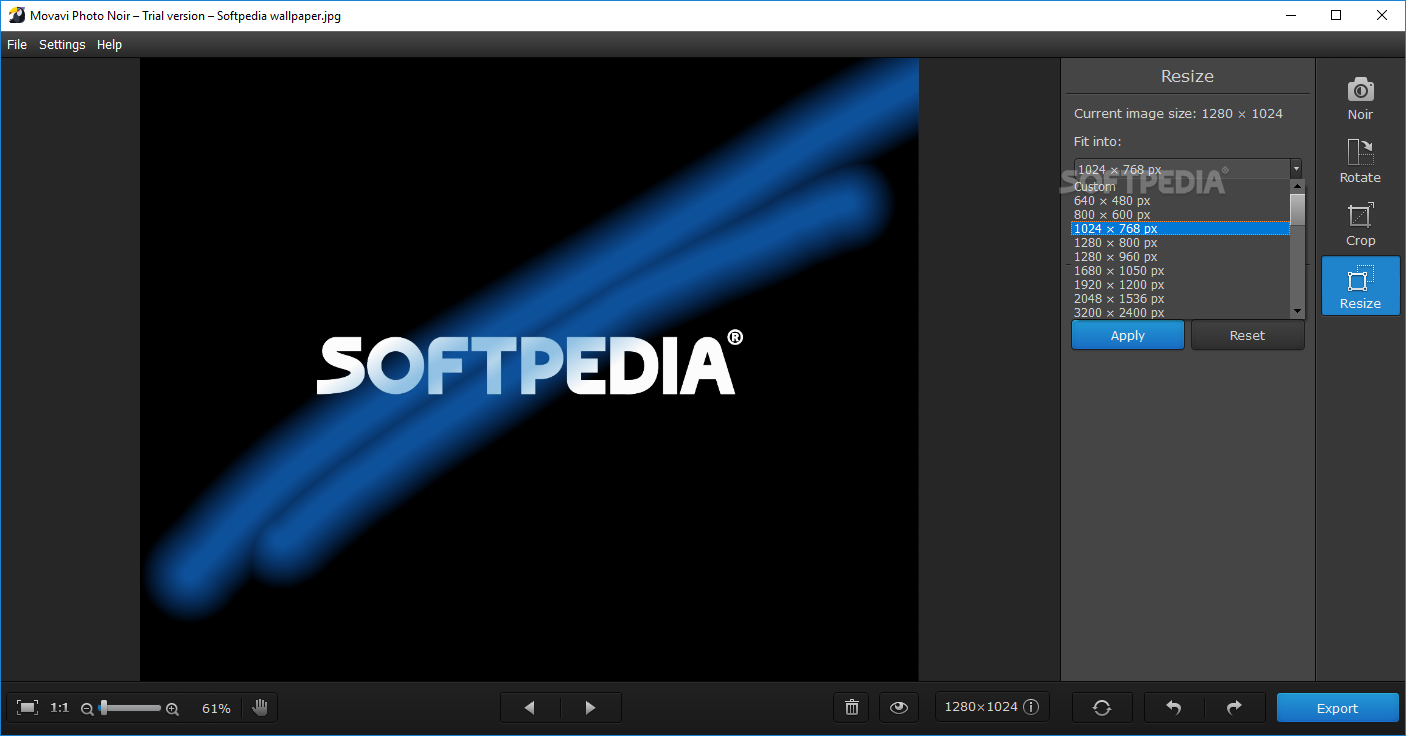Viewport: 1406px width, 736px height.
Task: Go to the next image arrow
Action: (x=591, y=708)
